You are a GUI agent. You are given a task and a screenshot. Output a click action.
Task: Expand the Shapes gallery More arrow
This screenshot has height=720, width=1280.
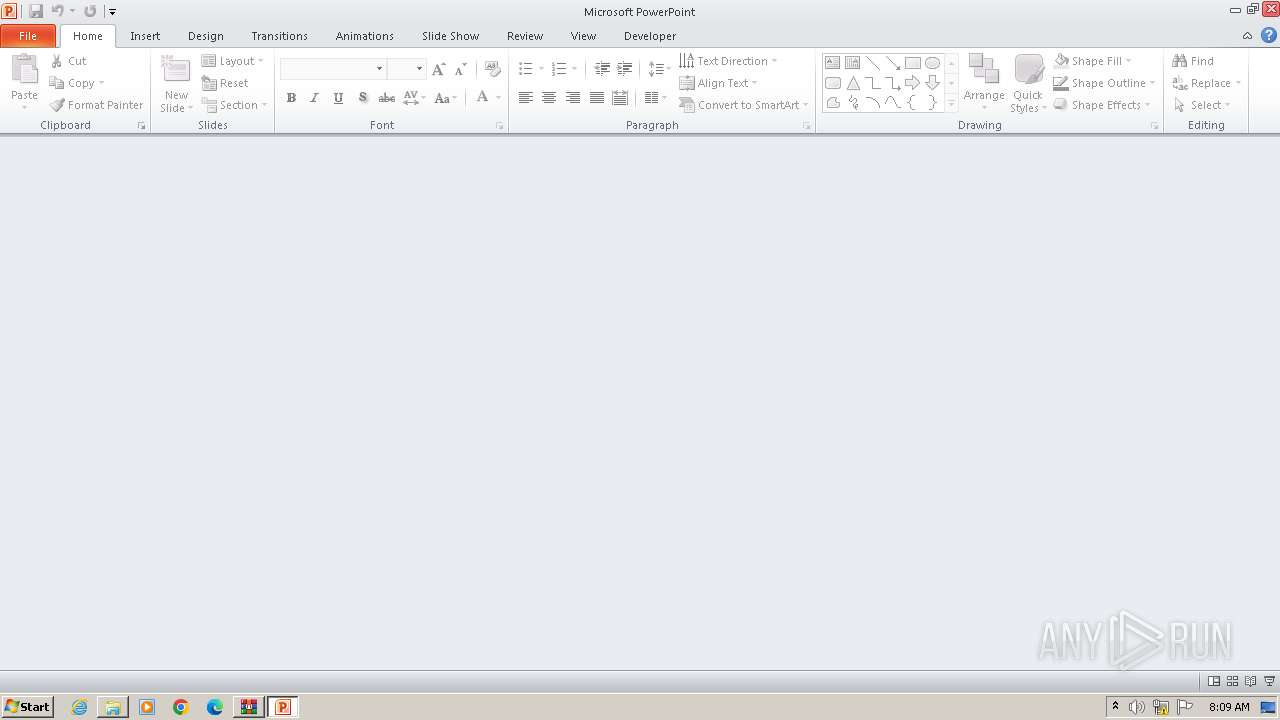(x=951, y=103)
